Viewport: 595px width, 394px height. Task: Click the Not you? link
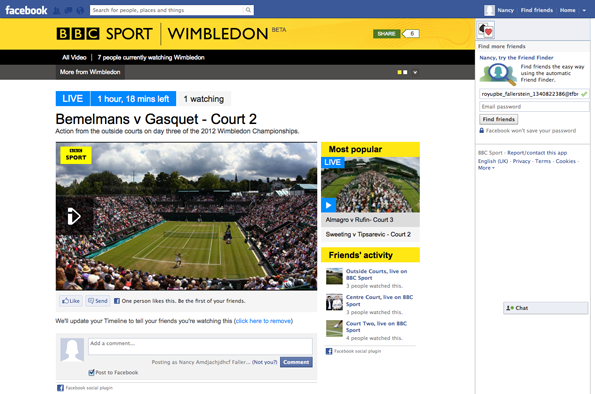click(264, 362)
